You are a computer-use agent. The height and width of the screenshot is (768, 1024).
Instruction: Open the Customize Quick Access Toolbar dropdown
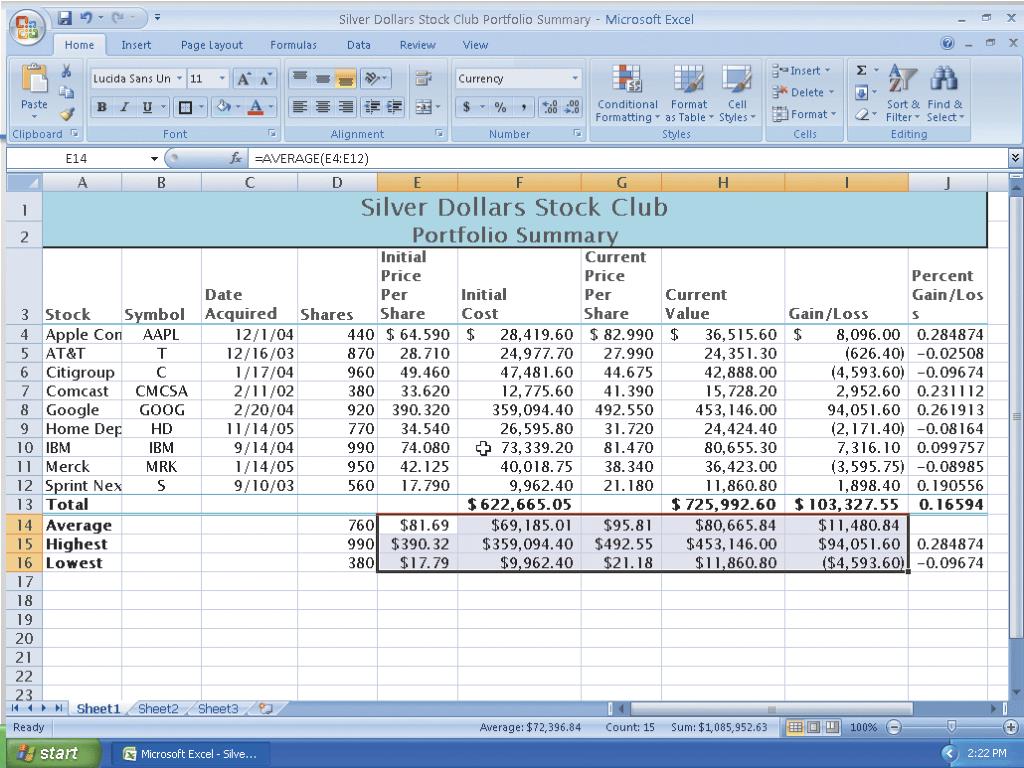coord(157,18)
